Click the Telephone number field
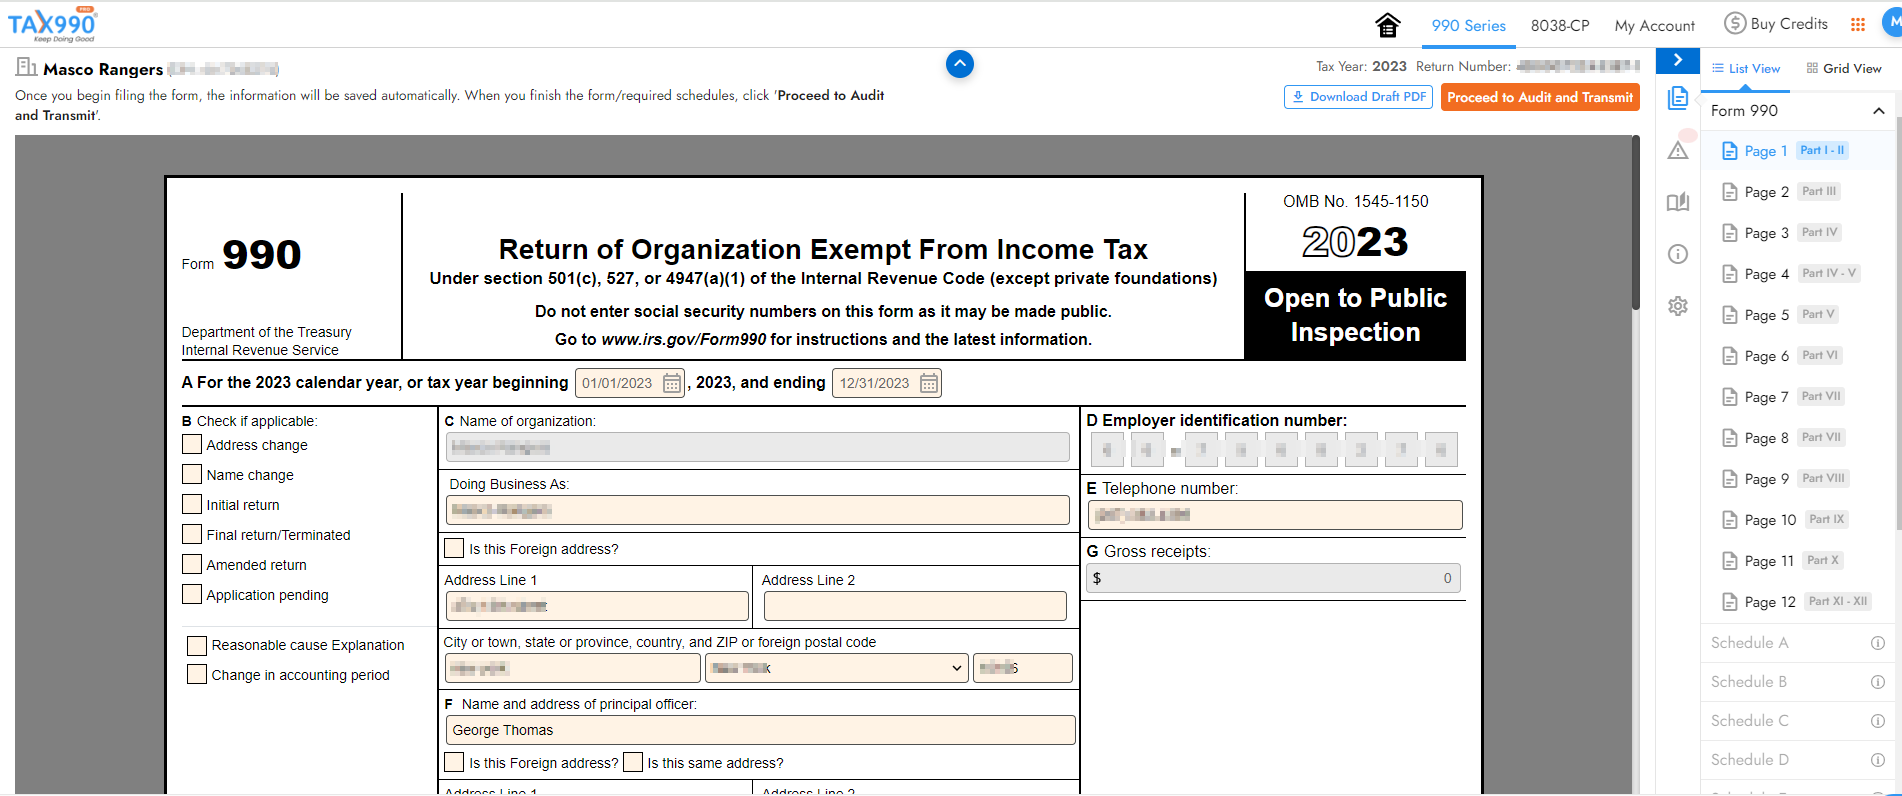This screenshot has height=796, width=1902. 1275,515
